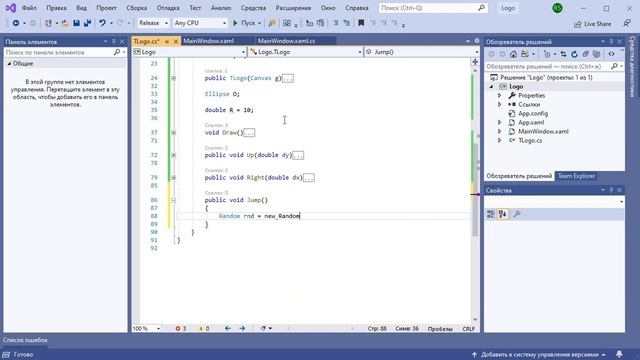Expand the collapsed Draw() method
The height and width of the screenshot is (360, 640).
[173, 133]
